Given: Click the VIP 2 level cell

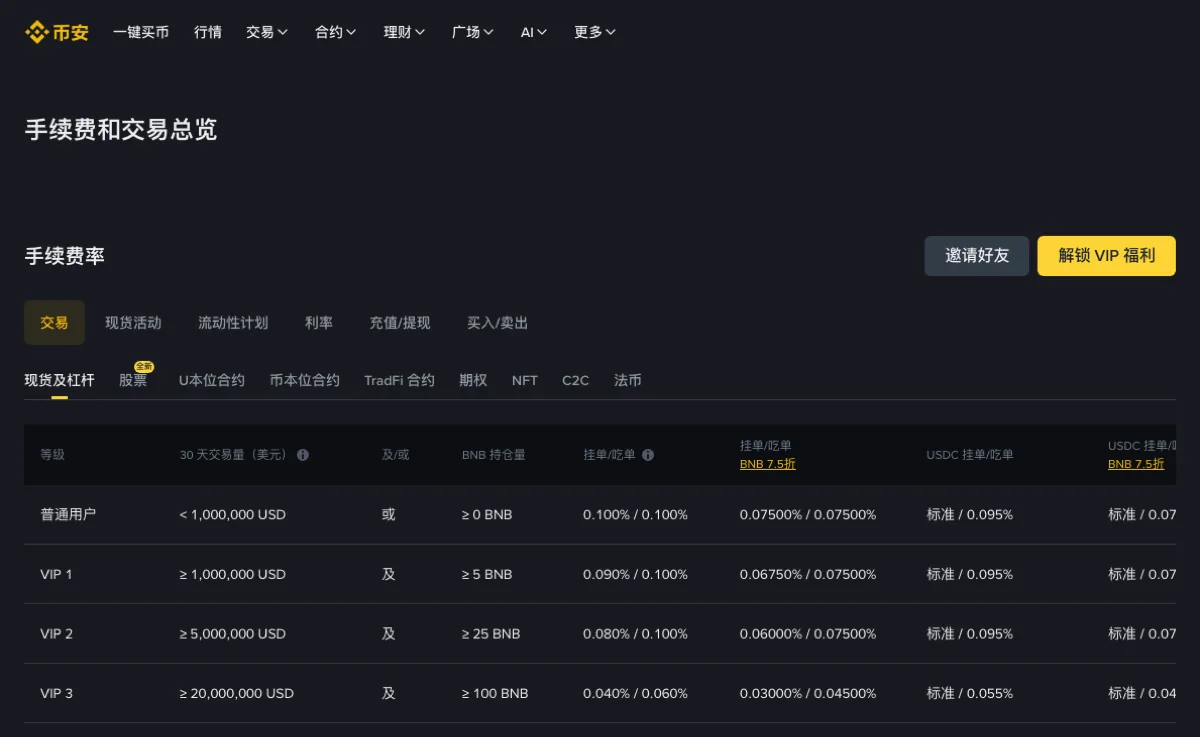Looking at the screenshot, I should coord(56,633).
